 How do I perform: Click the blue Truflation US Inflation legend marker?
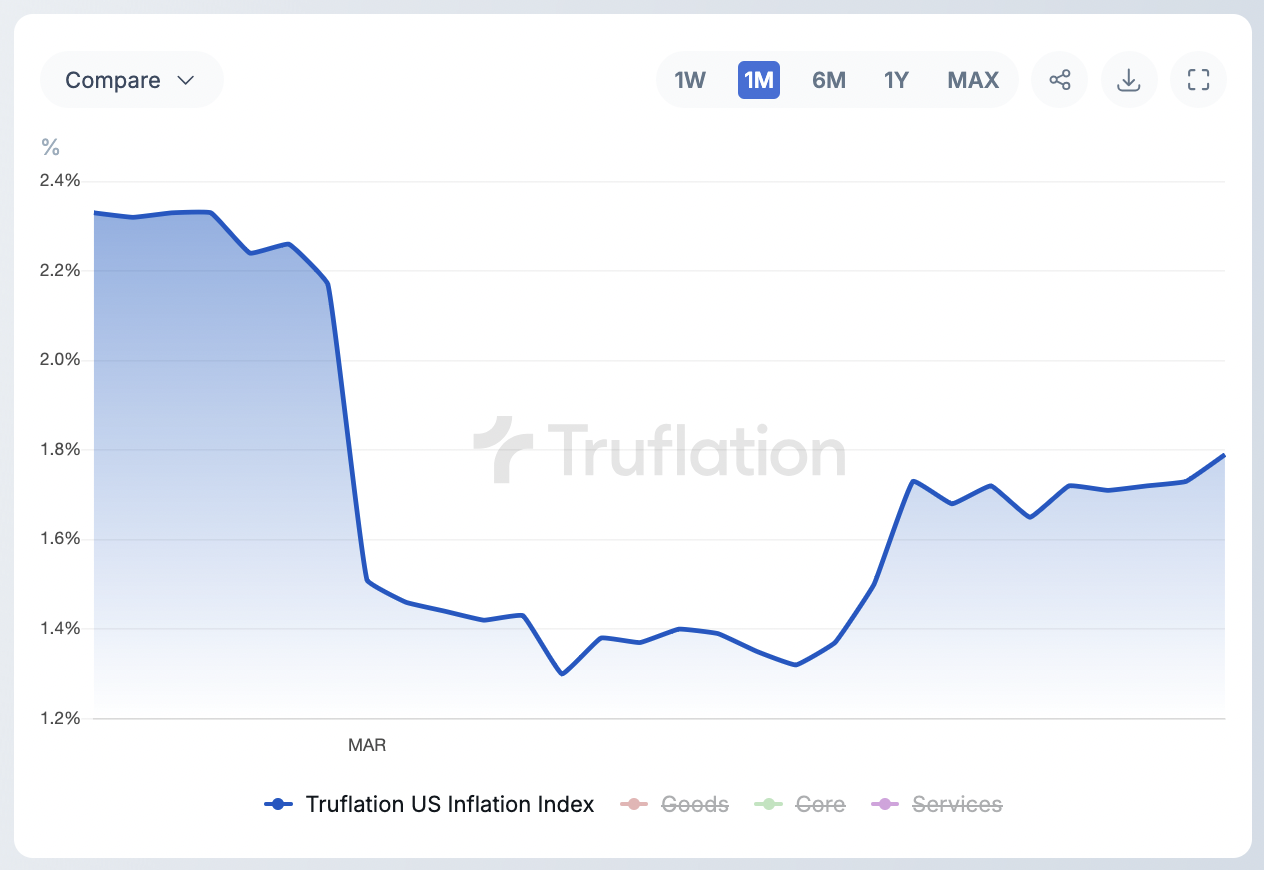tap(279, 804)
